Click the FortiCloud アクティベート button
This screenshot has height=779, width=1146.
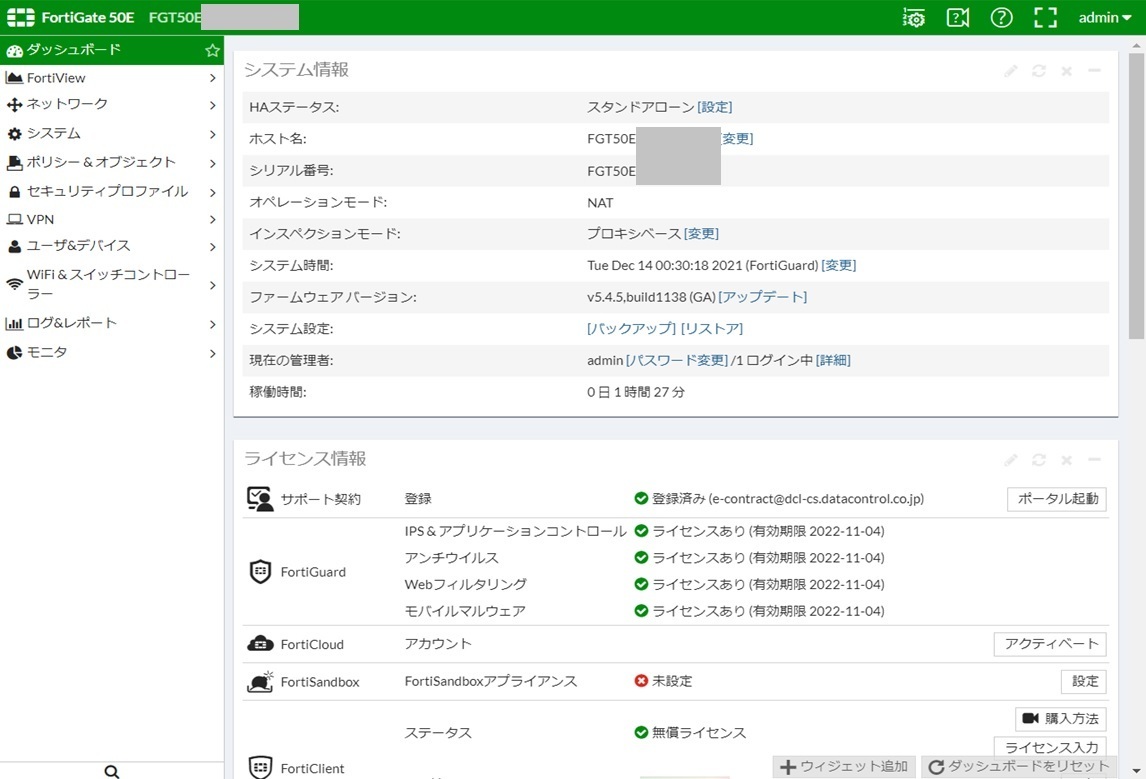pyautogui.click(x=1050, y=644)
